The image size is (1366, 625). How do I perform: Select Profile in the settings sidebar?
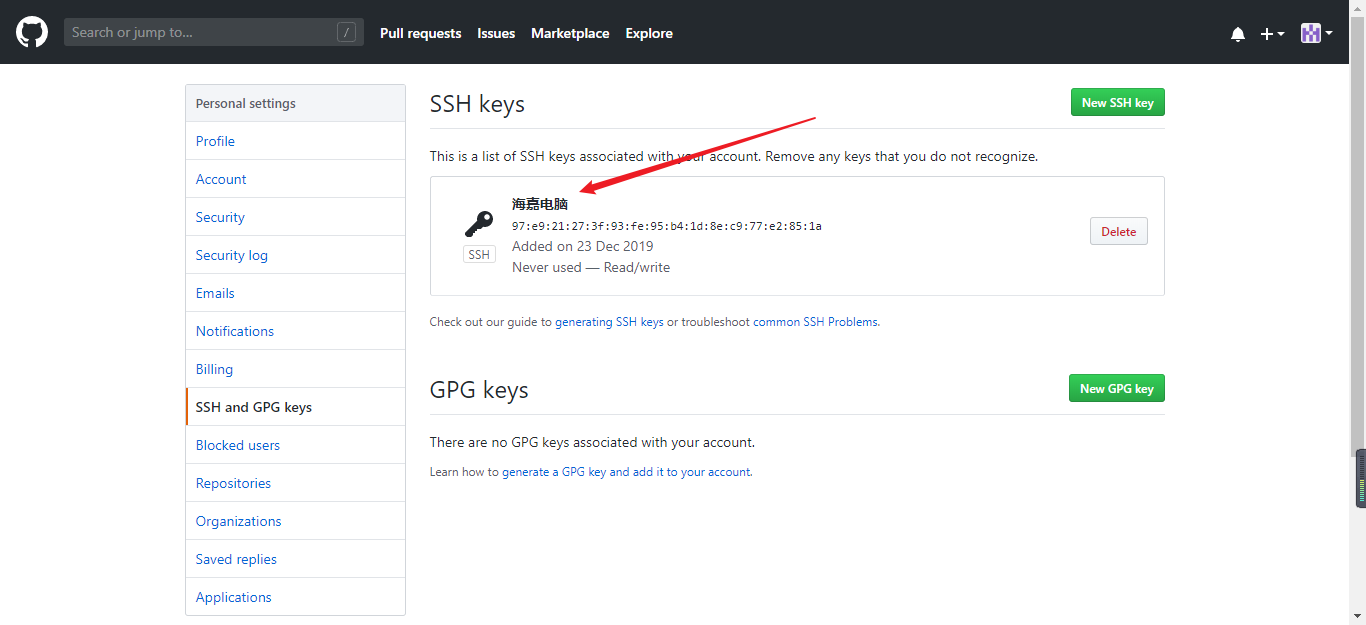pos(215,141)
